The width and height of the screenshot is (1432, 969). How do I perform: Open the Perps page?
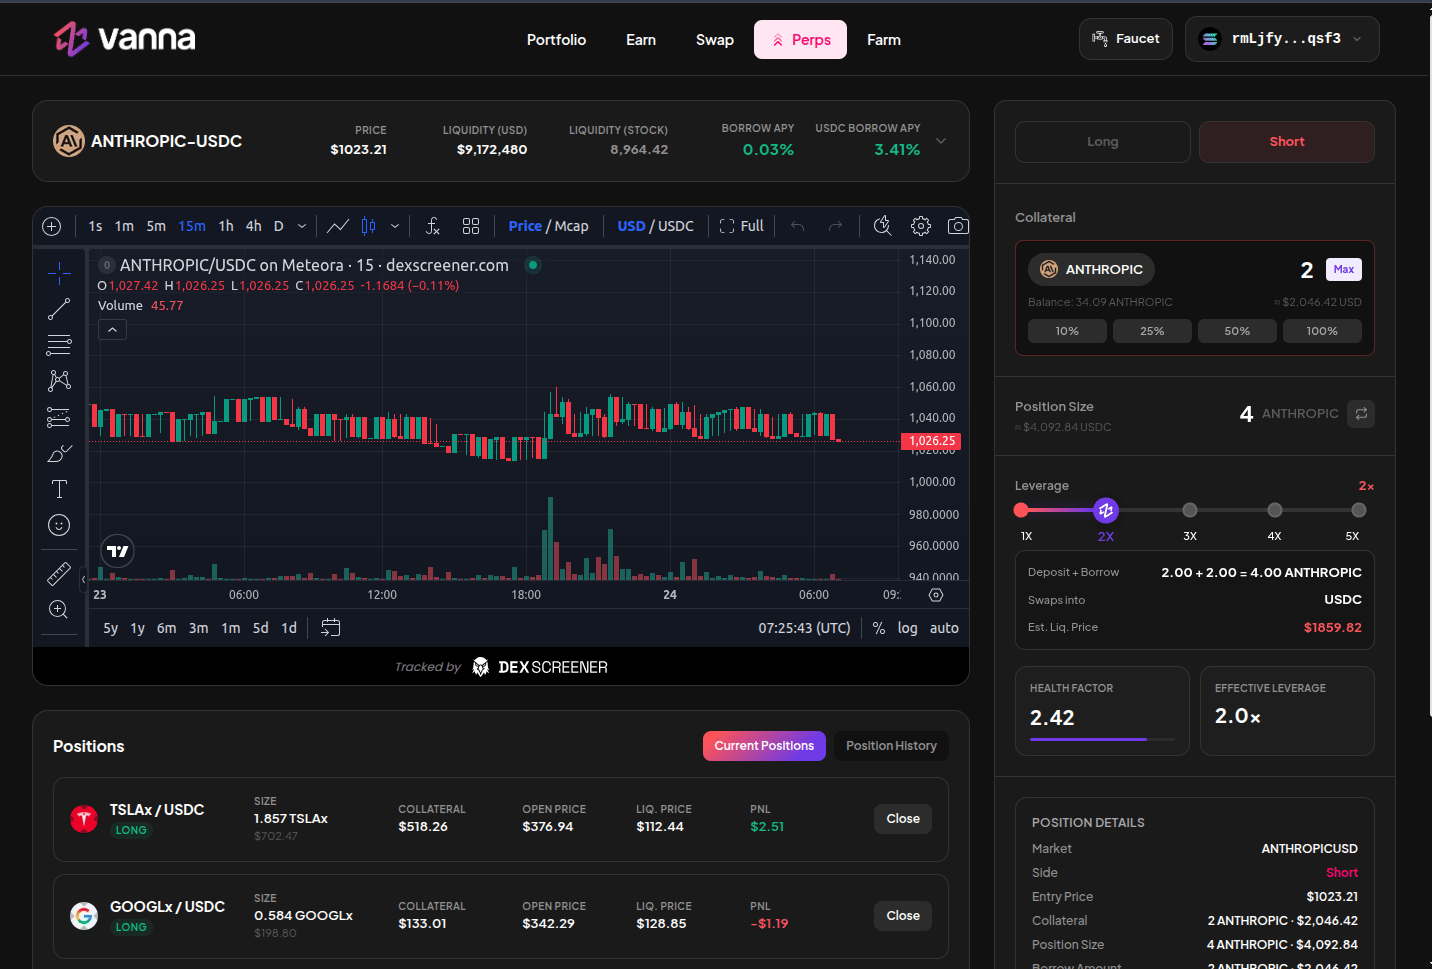(800, 40)
